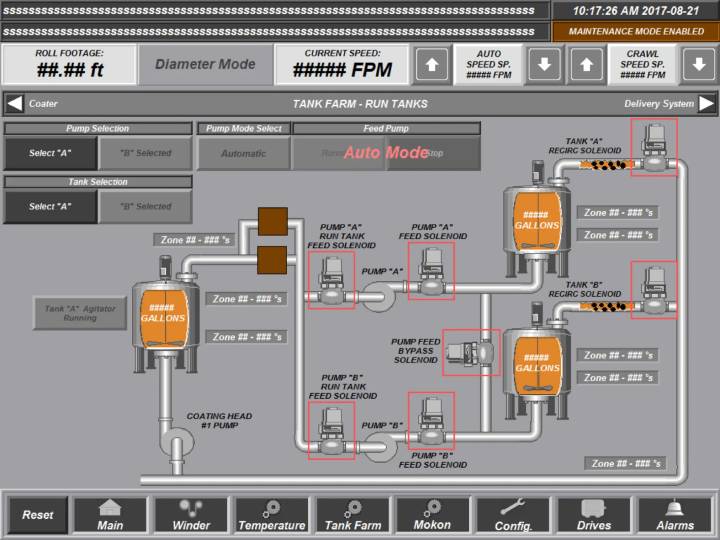Click "B" Selected under Pump Selection

tap(146, 153)
